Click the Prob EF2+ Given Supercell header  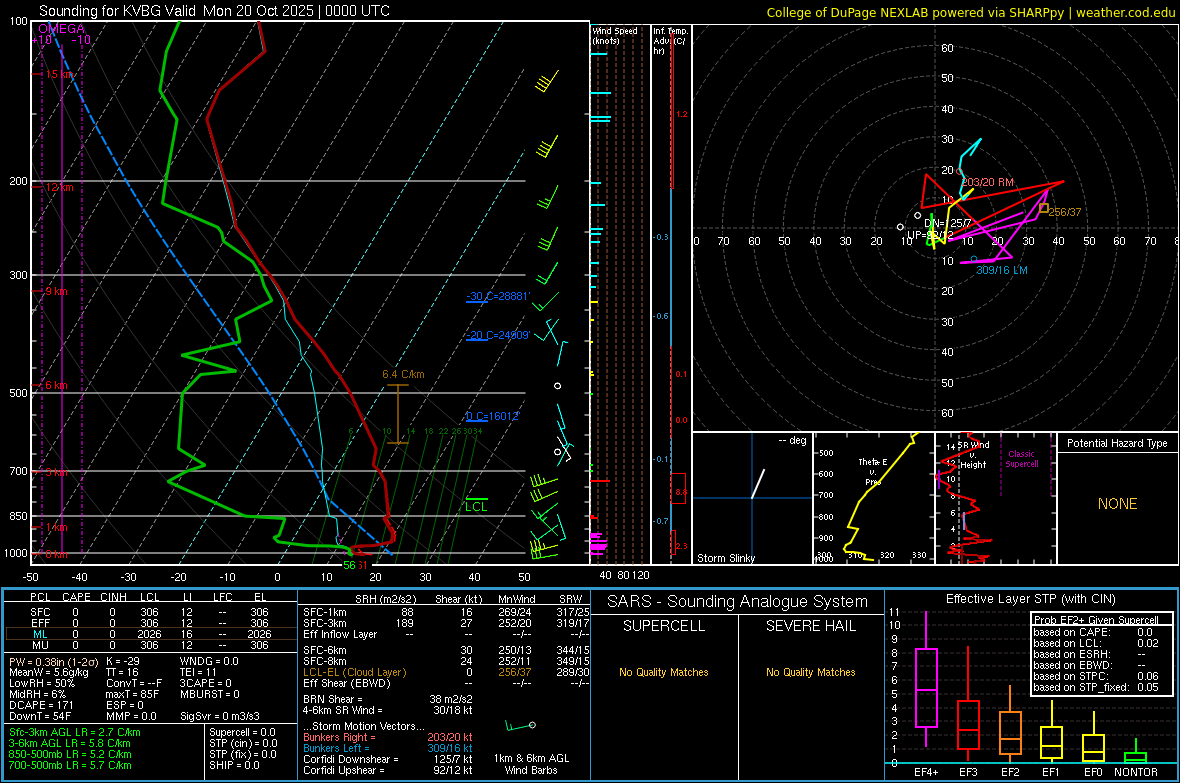coord(1095,620)
